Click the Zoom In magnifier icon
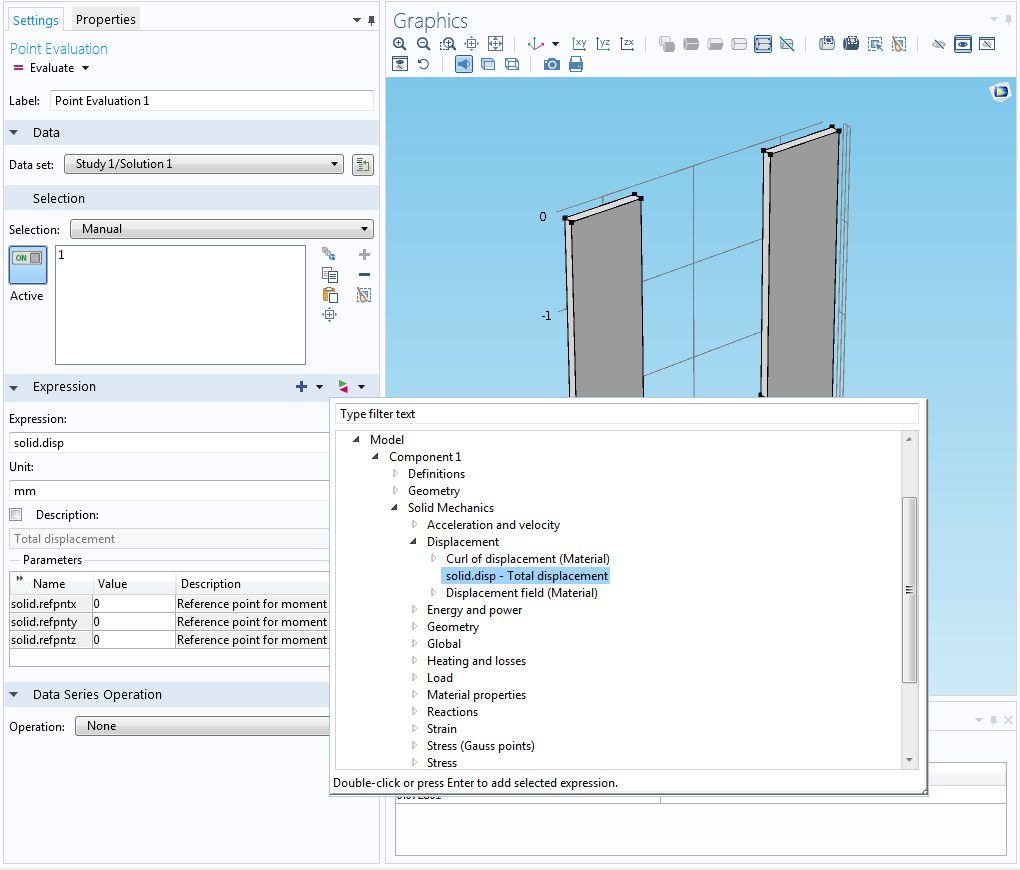Image resolution: width=1020 pixels, height=870 pixels. 400,44
